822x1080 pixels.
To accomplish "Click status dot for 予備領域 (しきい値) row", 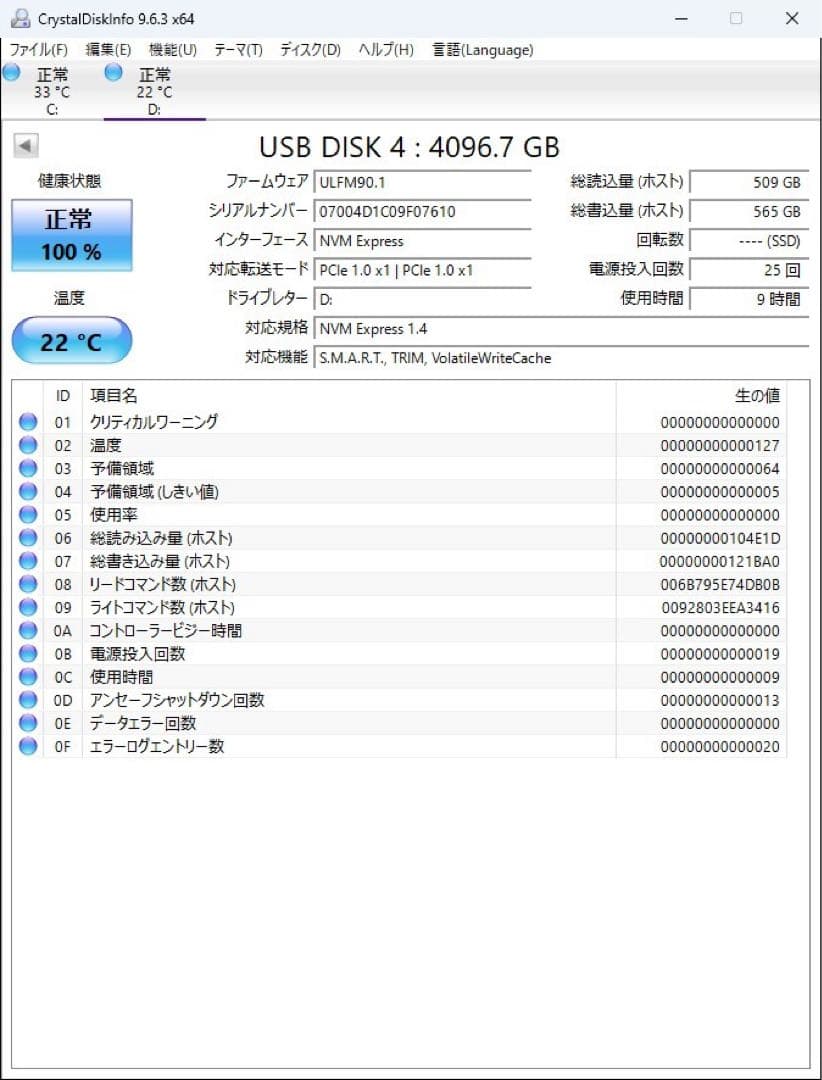I will pos(28,492).
